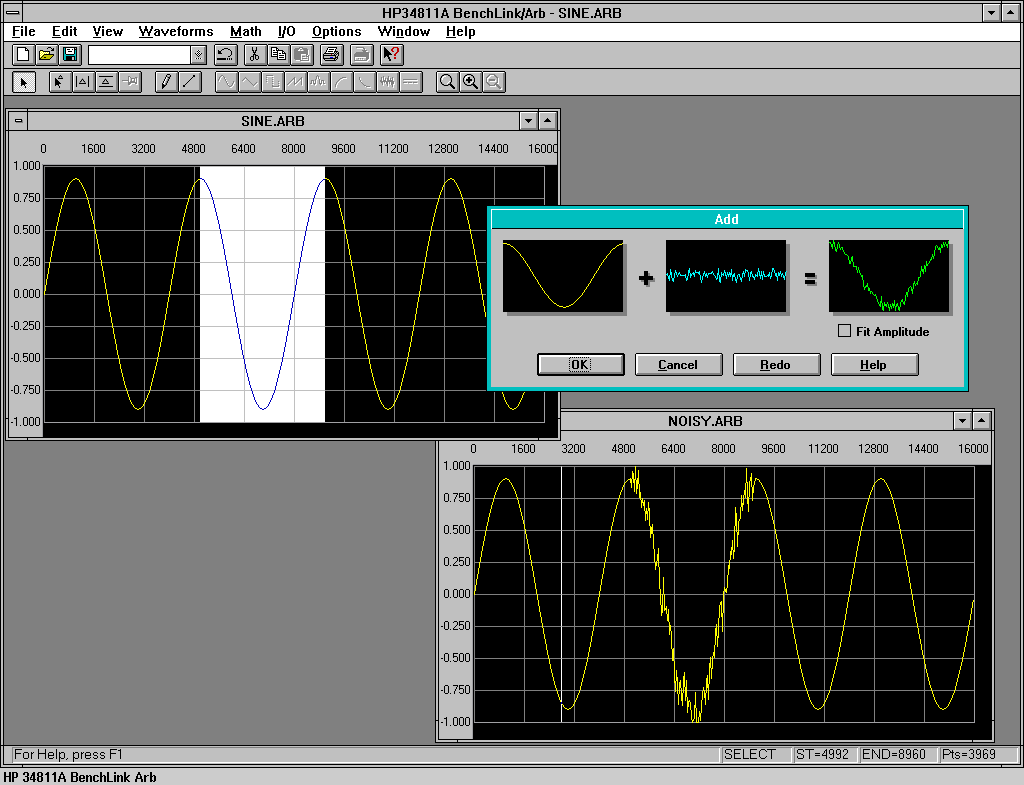This screenshot has width=1024, height=785.
Task: Click the New document icon
Action: tap(23, 55)
